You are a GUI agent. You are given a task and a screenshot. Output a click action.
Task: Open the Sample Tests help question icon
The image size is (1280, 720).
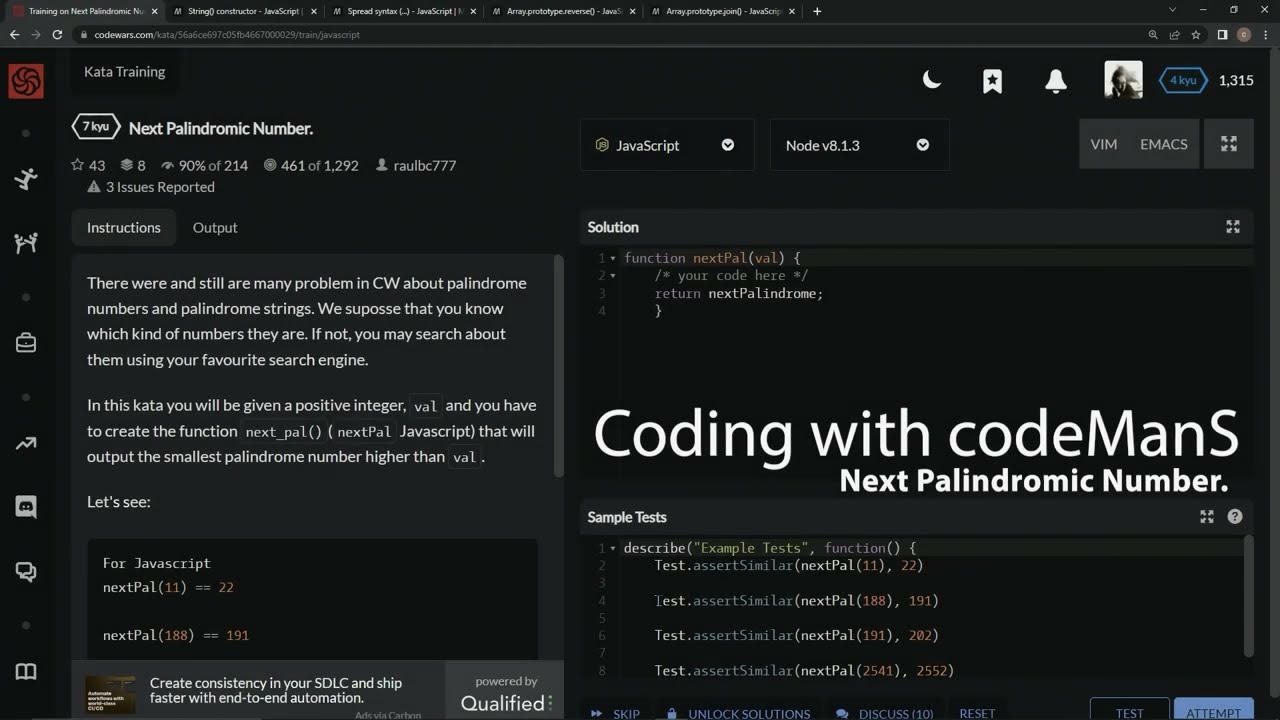1235,517
